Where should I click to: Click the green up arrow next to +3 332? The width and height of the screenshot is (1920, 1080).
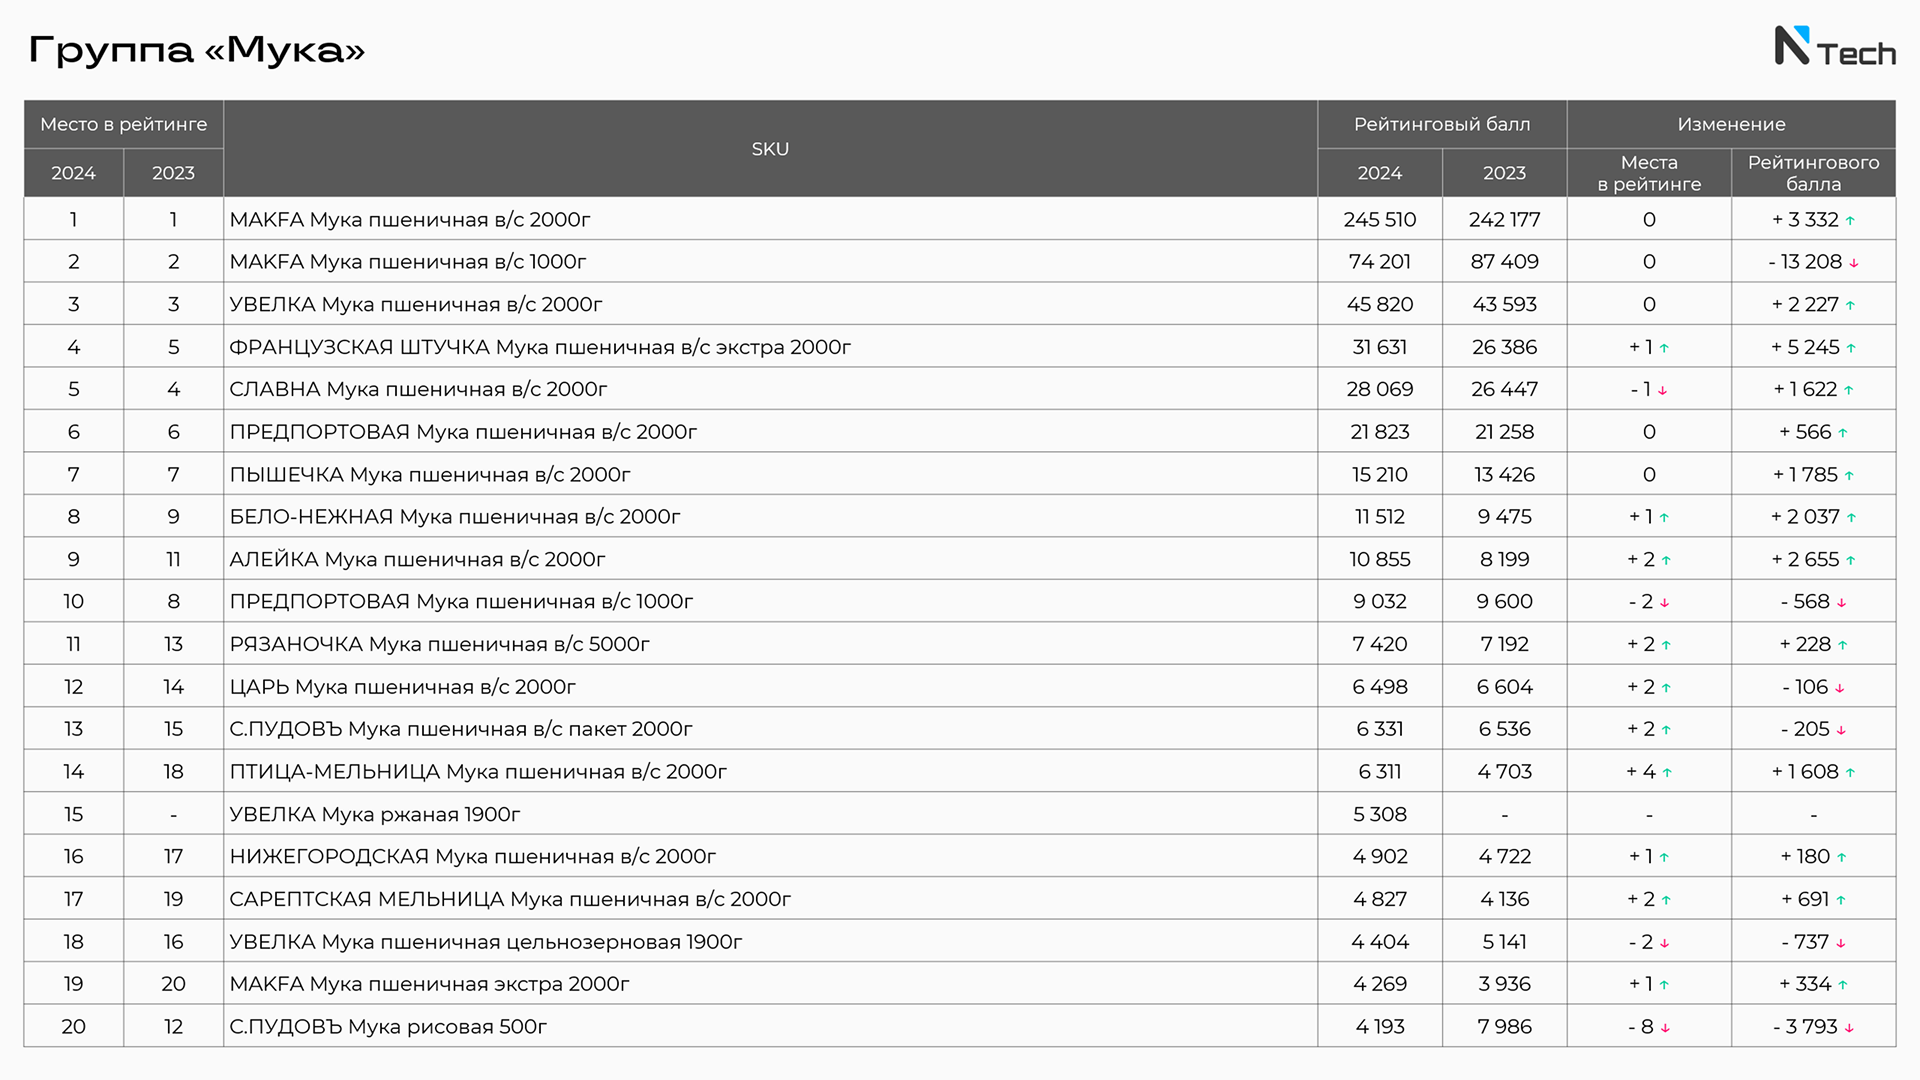click(x=1850, y=221)
